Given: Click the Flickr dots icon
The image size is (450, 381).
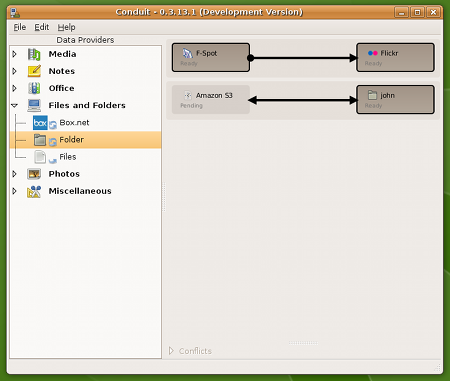Looking at the screenshot, I should pos(373,53).
